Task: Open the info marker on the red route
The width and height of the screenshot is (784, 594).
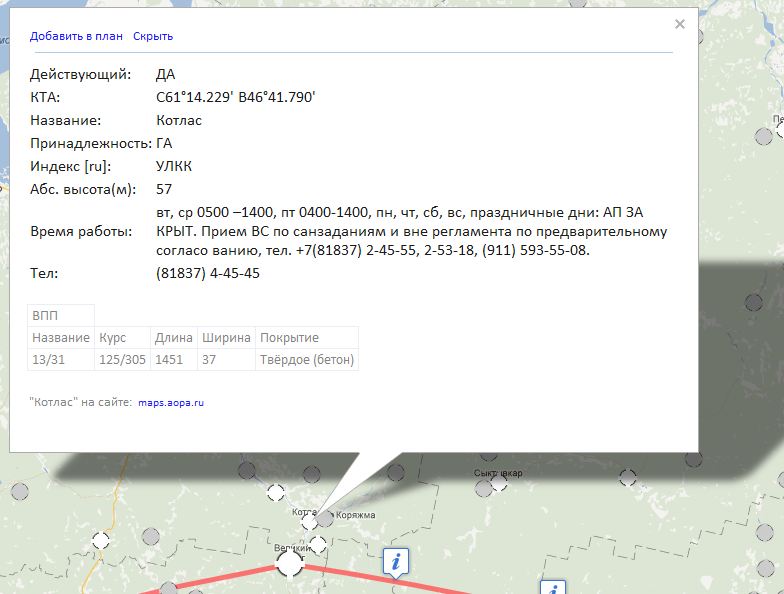Action: coord(396,562)
